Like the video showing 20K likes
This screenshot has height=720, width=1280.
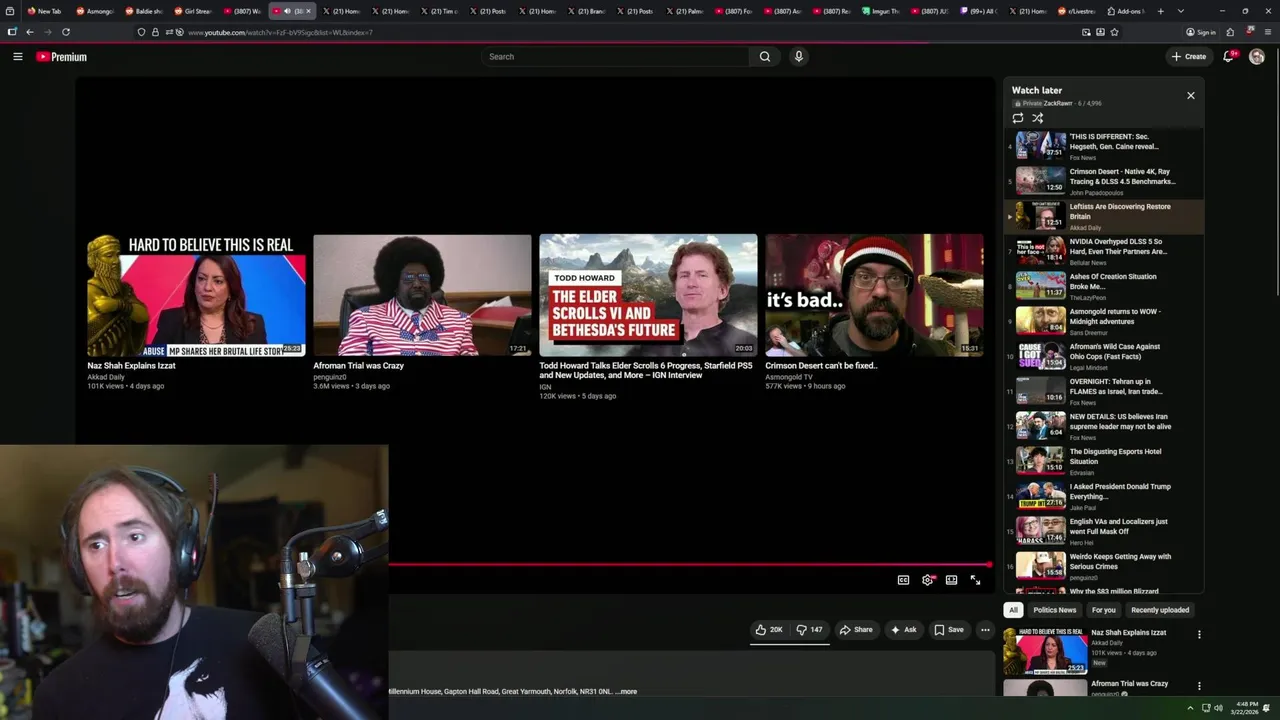pos(769,630)
